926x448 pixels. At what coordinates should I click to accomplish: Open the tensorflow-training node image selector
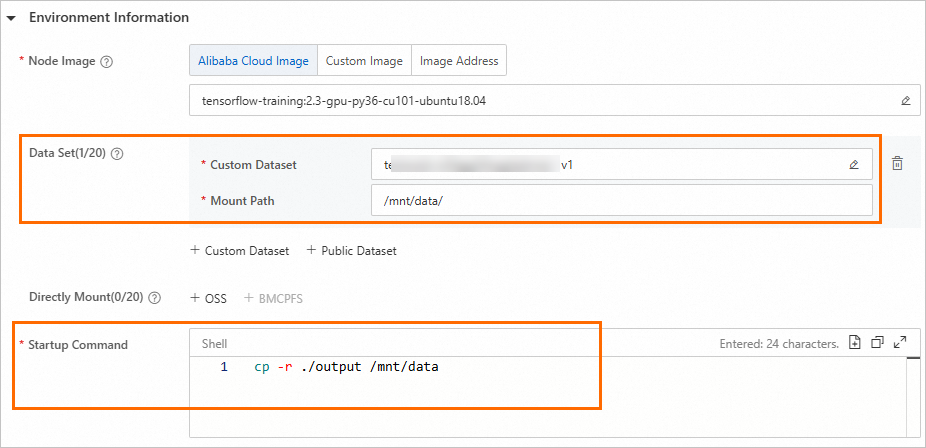coord(540,101)
